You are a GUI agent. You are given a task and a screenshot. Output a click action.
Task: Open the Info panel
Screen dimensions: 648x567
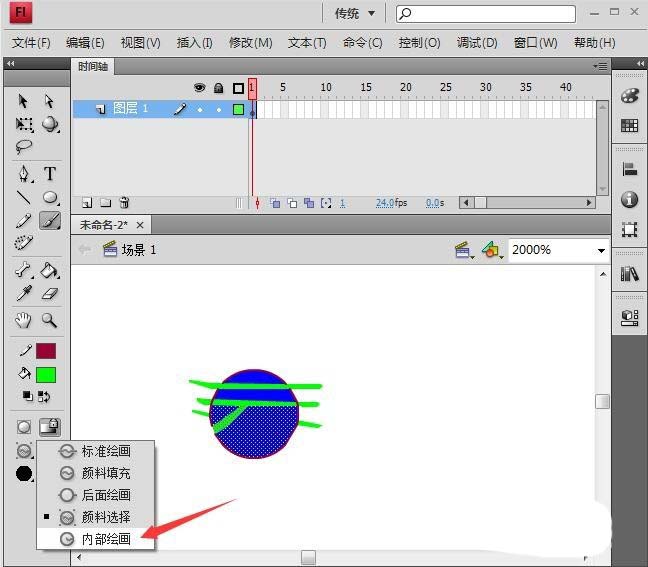pyautogui.click(x=629, y=199)
